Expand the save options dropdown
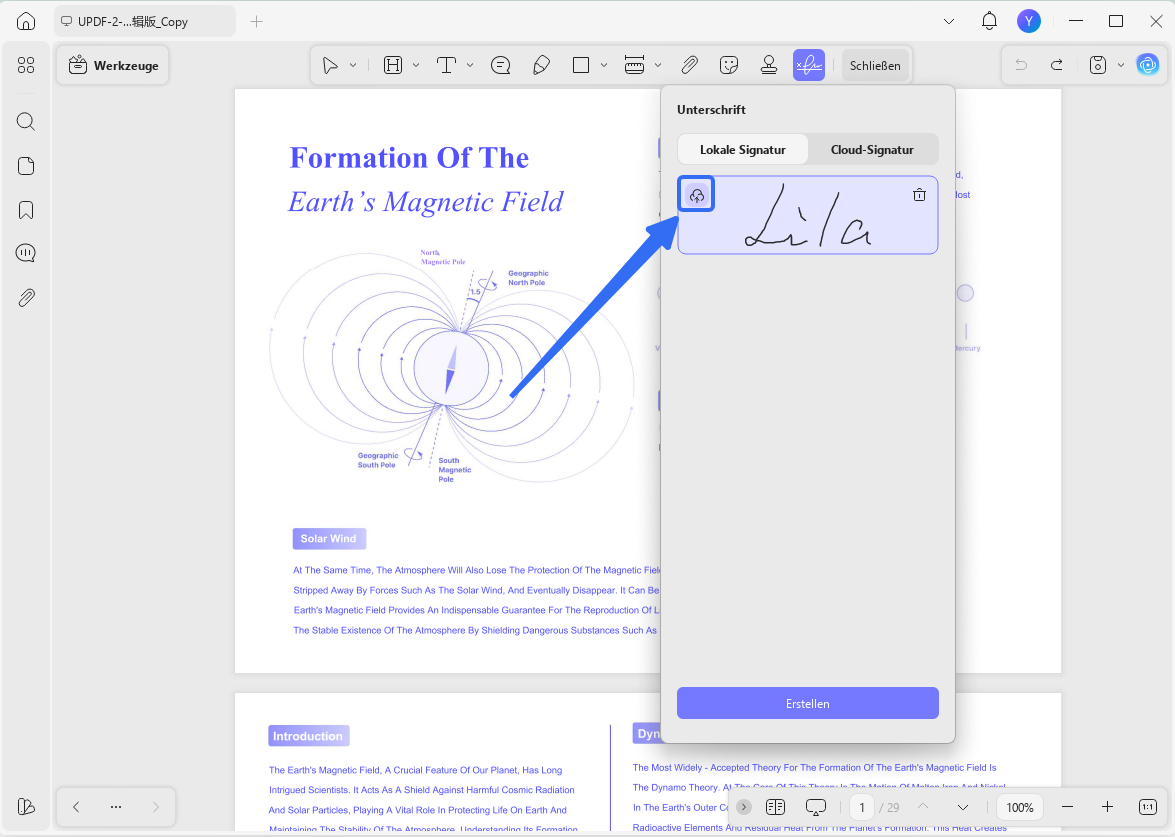Screen dimensions: 1175x837 1121,65
